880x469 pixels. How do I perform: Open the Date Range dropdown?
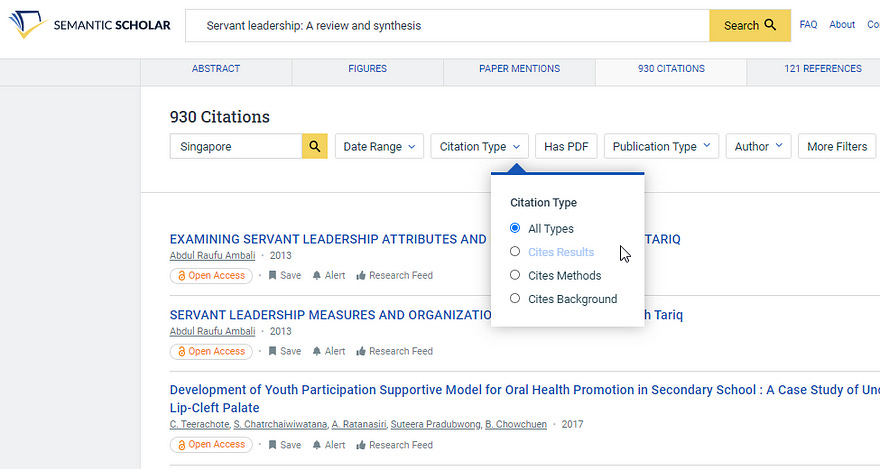pyautogui.click(x=380, y=147)
